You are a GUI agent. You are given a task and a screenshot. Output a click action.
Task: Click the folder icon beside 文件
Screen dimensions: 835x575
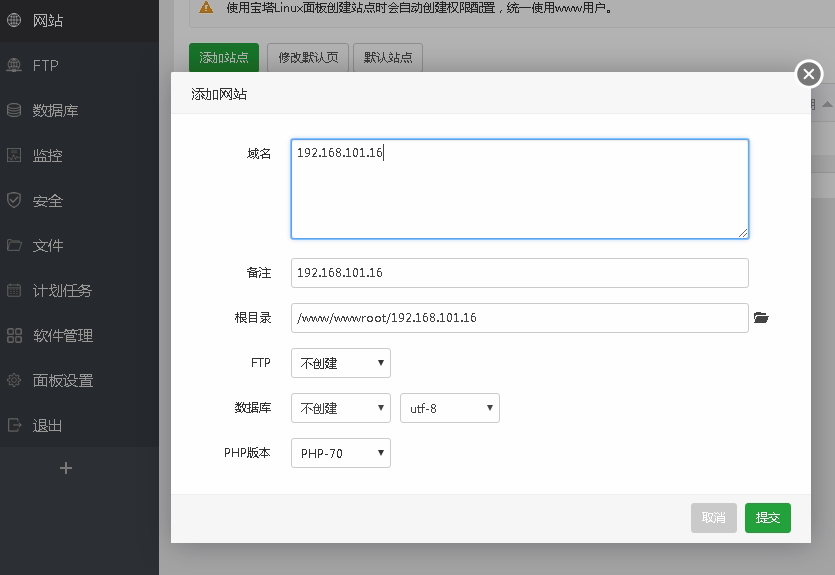pos(14,245)
